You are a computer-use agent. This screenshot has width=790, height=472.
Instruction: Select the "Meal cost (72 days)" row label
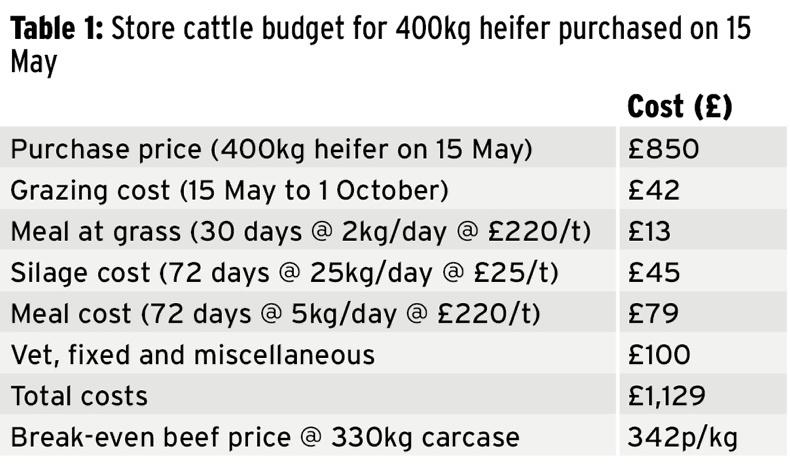click(x=275, y=313)
